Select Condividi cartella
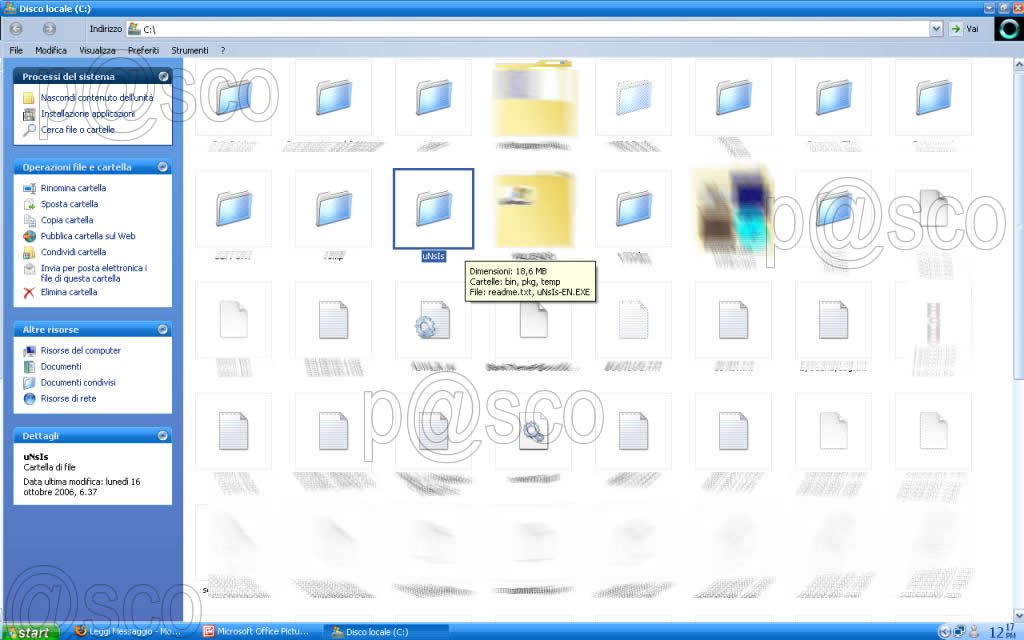This screenshot has width=1024, height=640. (x=73, y=252)
